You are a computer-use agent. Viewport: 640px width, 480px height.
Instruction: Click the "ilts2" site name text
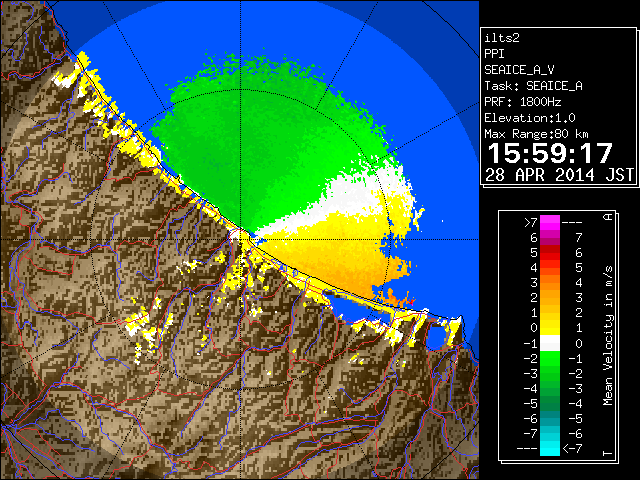[502, 38]
